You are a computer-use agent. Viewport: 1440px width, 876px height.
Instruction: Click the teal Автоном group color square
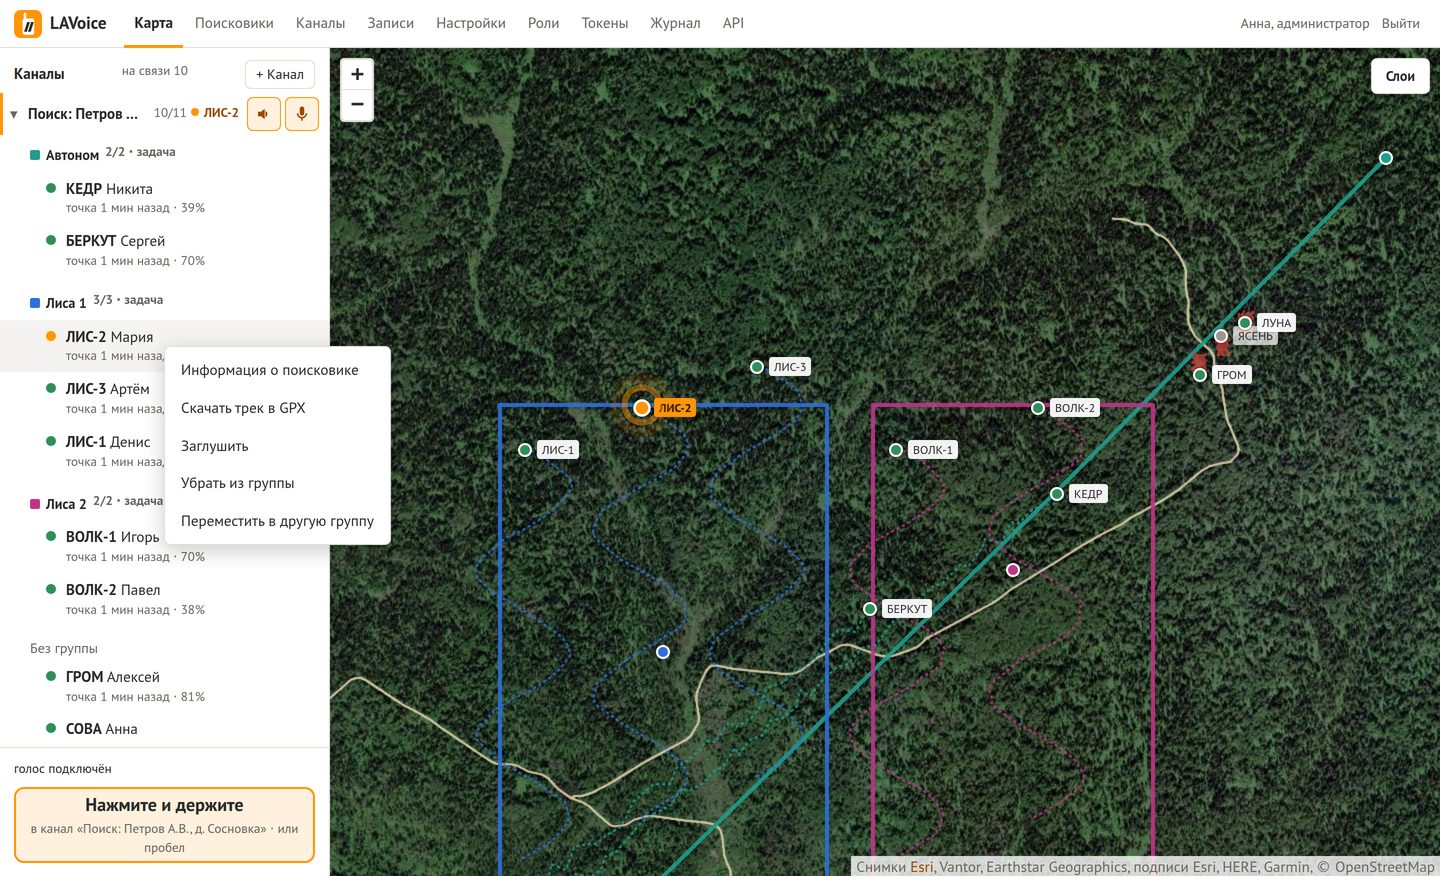point(35,155)
